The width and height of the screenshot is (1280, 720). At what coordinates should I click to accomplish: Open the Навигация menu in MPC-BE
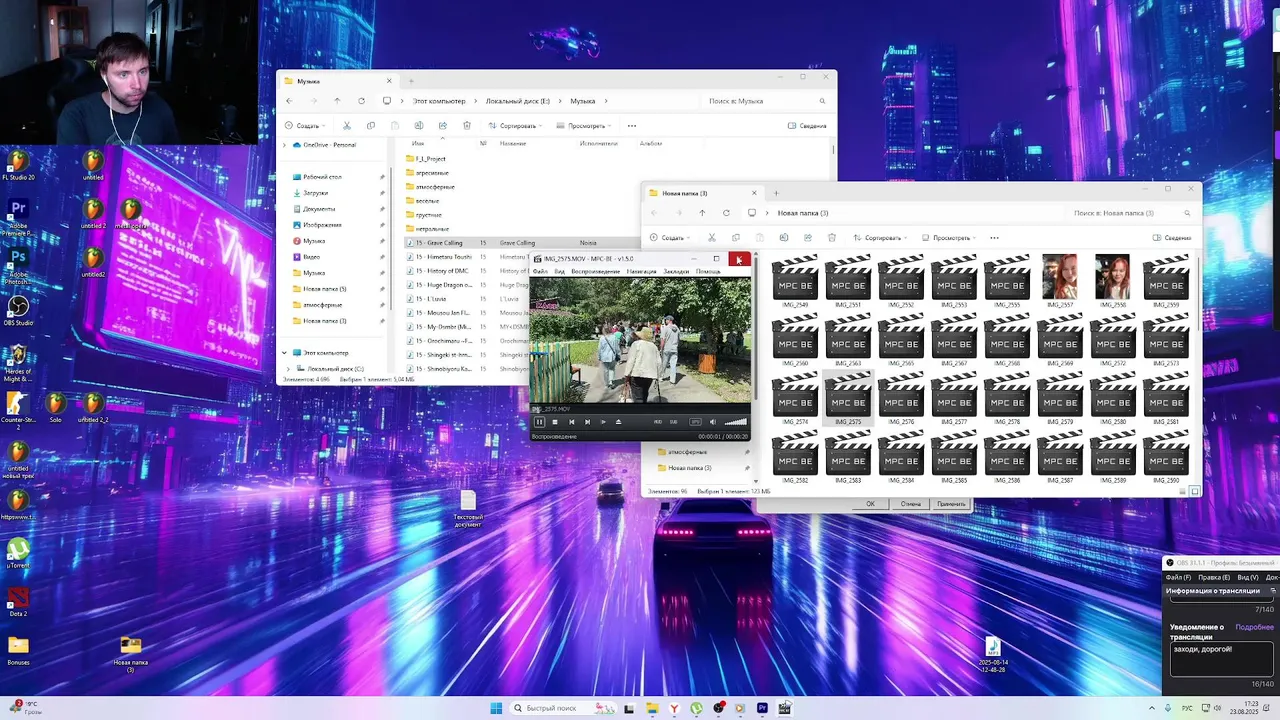point(641,271)
